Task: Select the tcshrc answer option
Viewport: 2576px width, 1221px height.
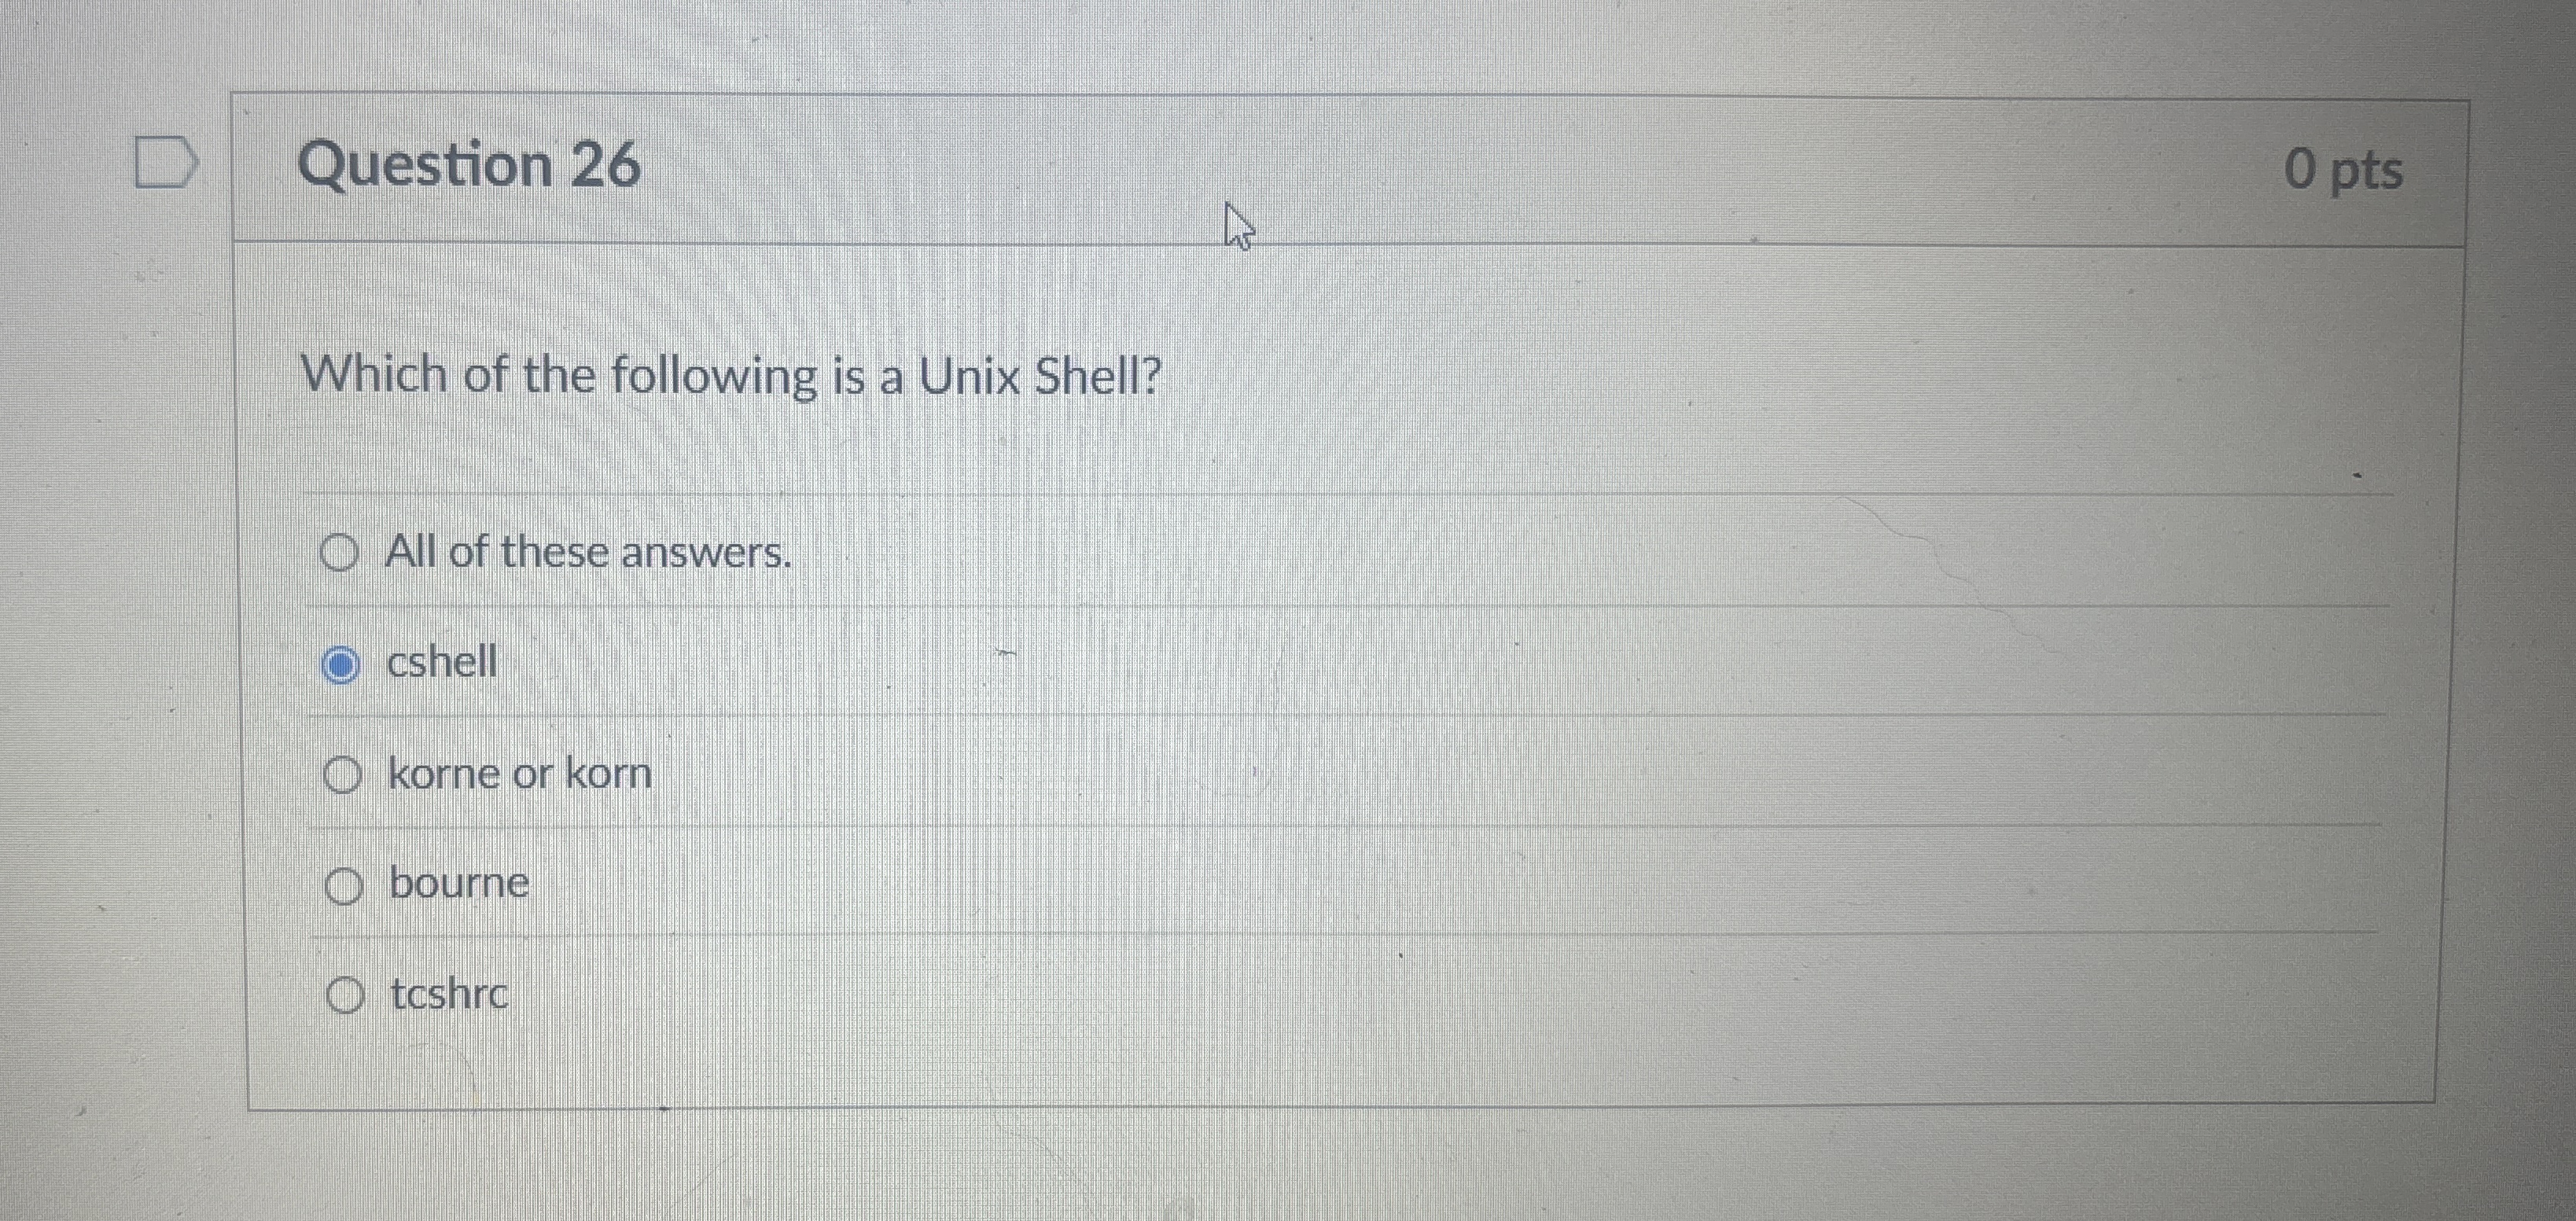Action: pos(344,994)
